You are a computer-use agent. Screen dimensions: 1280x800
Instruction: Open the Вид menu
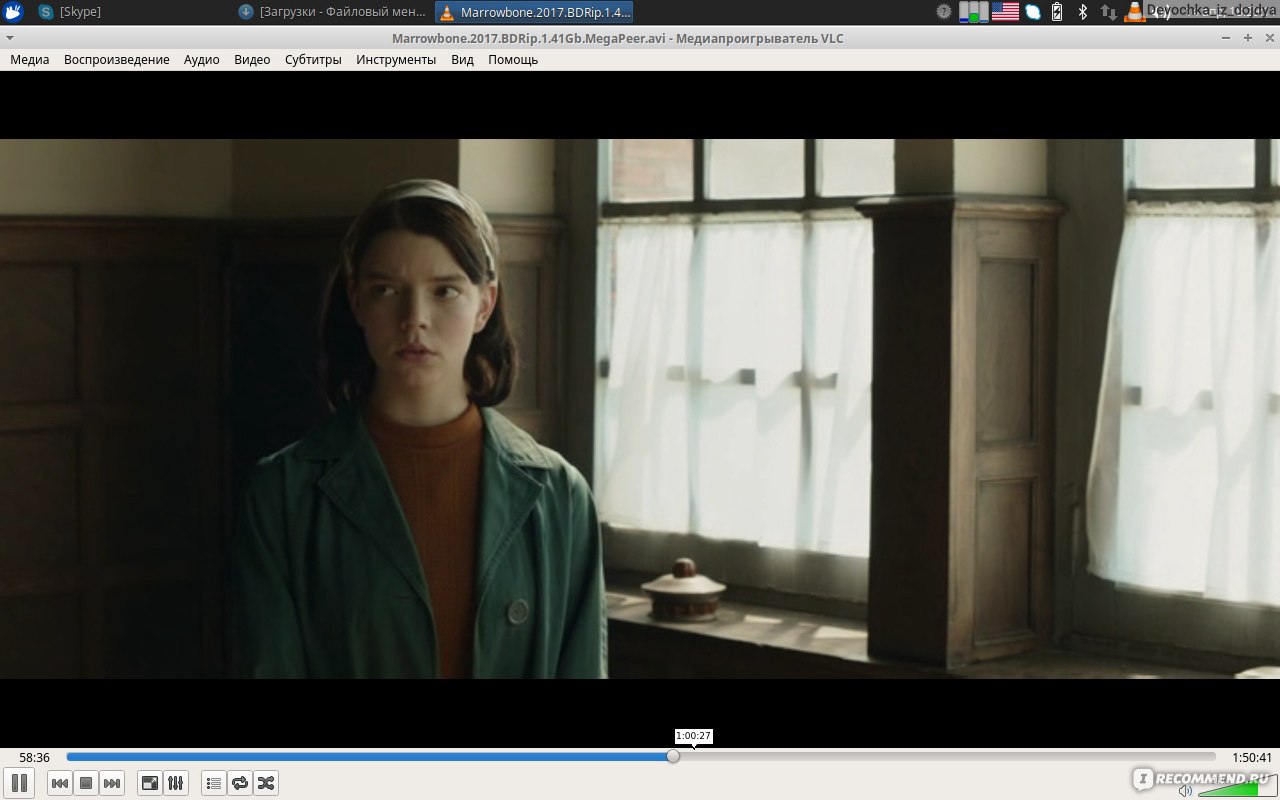coord(462,59)
